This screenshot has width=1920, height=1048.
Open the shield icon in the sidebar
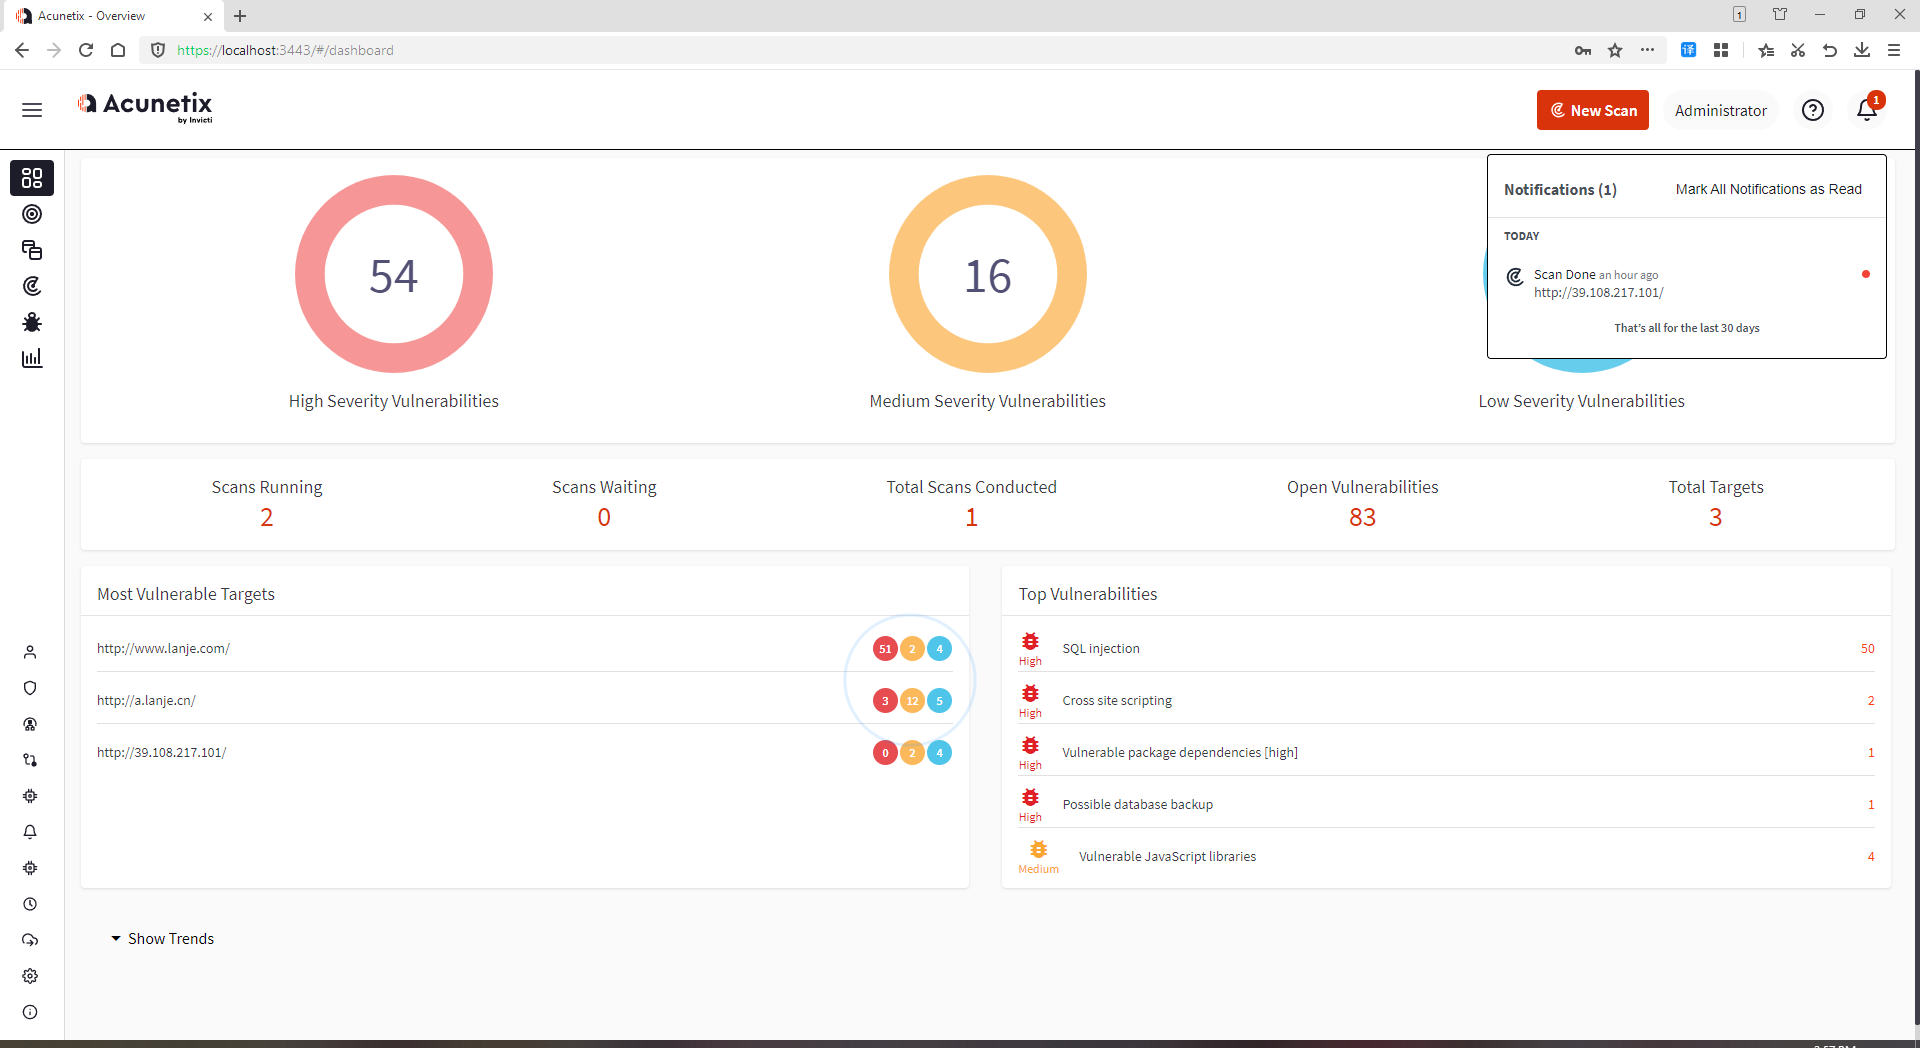tap(30, 688)
